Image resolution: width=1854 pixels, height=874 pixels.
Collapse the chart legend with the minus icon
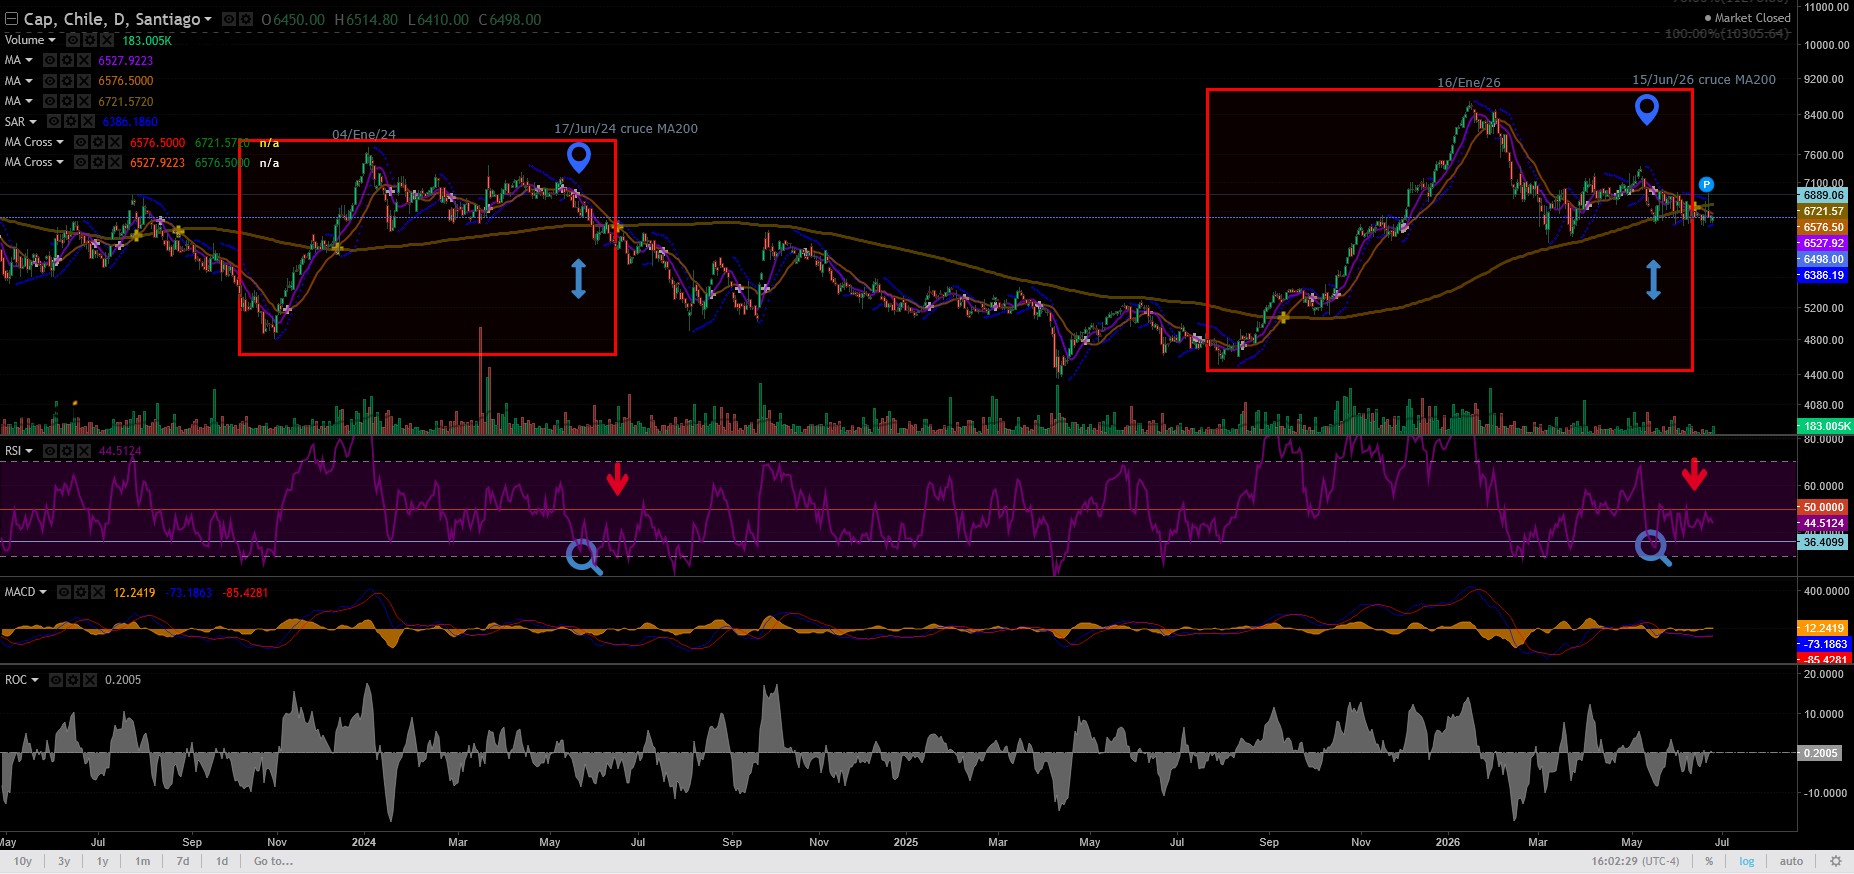point(11,19)
